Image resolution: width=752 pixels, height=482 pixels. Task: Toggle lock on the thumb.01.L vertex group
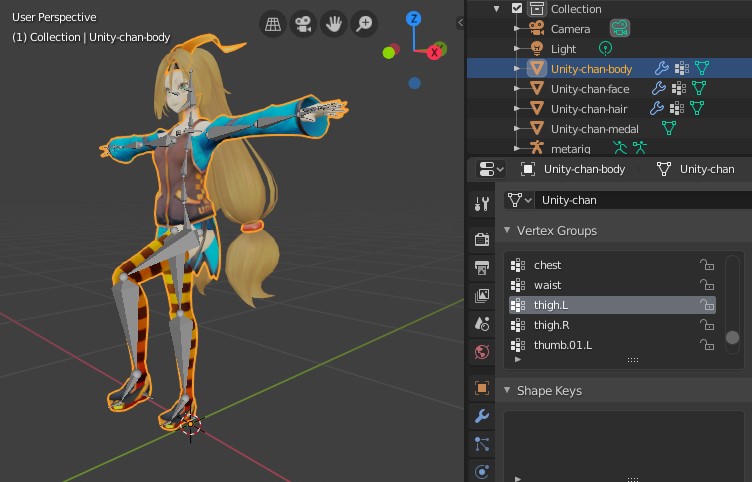(707, 345)
